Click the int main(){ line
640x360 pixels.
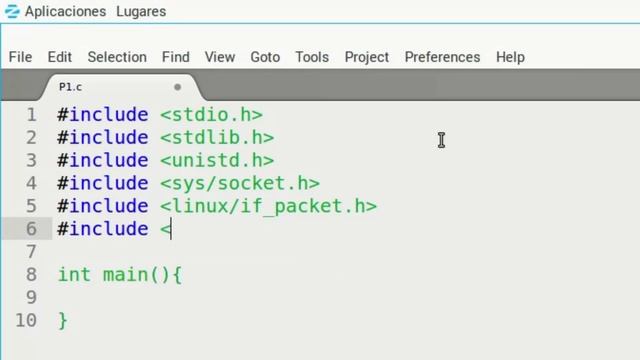pyautogui.click(x=120, y=275)
